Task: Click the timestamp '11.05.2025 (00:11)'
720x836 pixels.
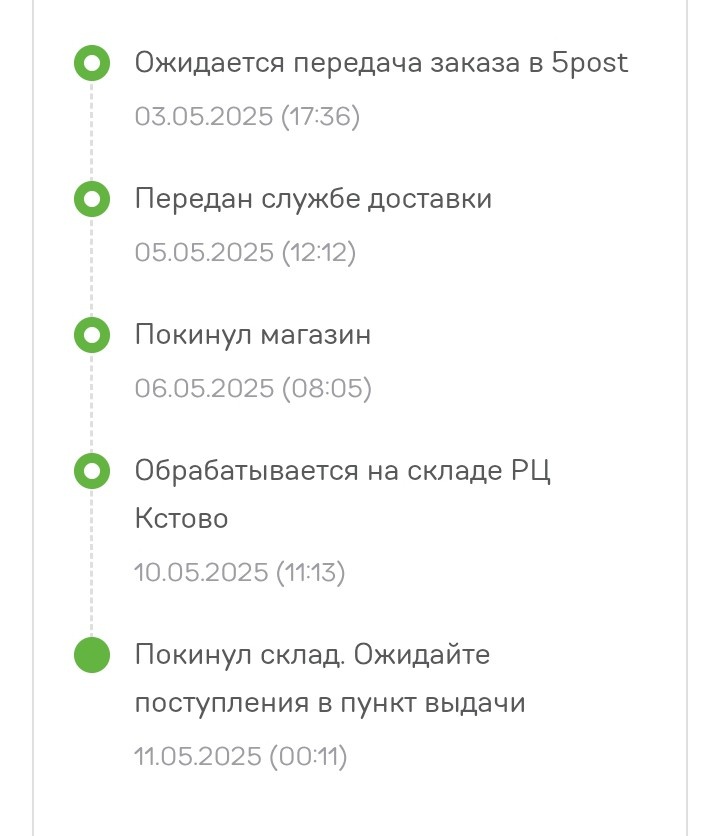Action: (240, 755)
